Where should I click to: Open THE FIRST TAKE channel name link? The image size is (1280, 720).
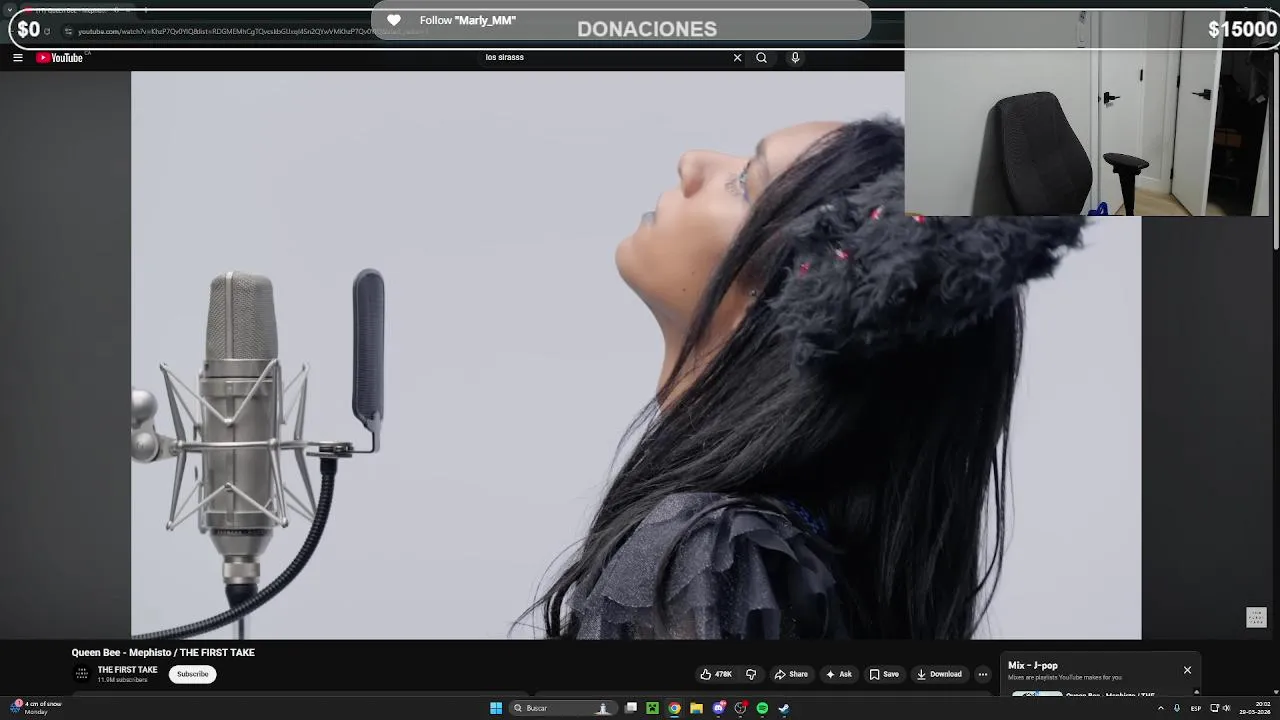coord(127,670)
